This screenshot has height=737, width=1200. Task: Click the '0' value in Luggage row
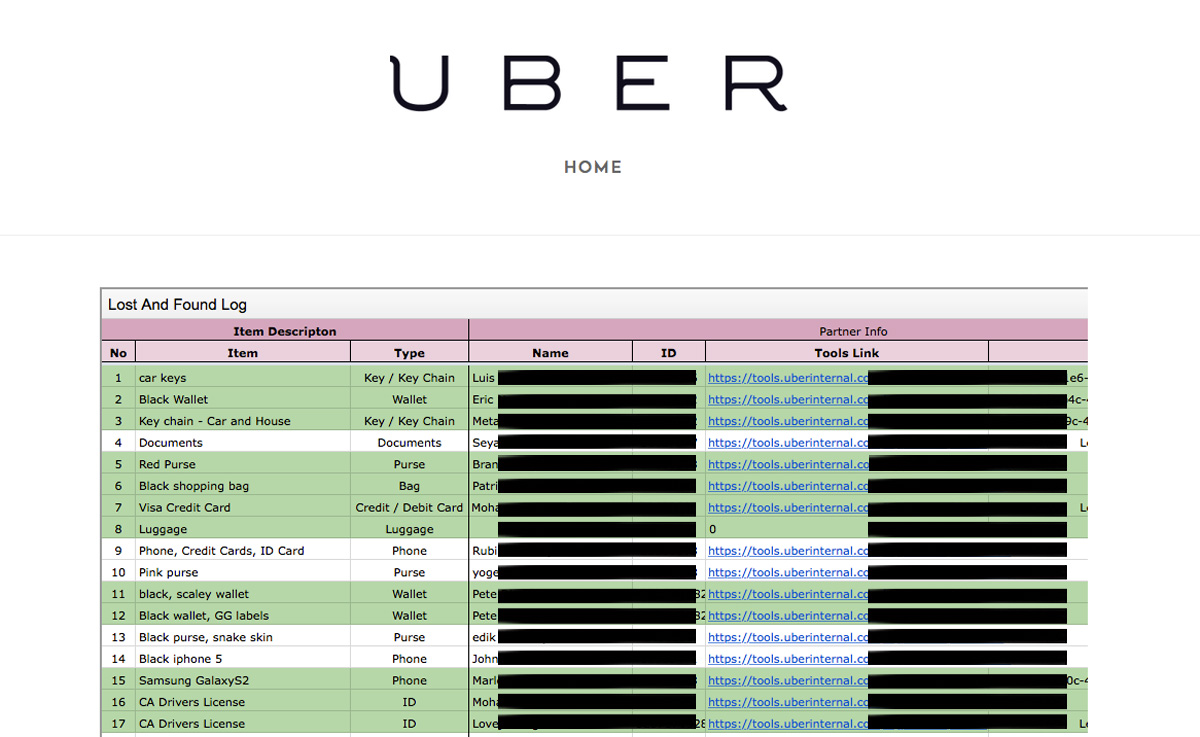pos(712,530)
